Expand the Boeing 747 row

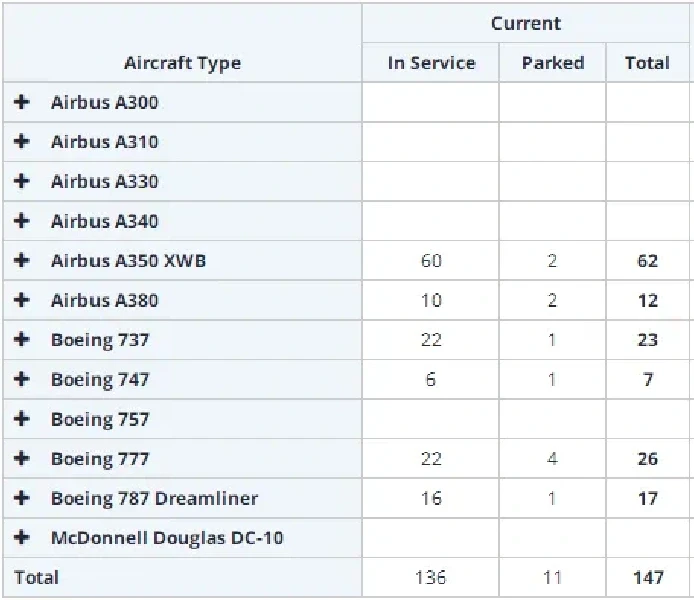[x=22, y=380]
